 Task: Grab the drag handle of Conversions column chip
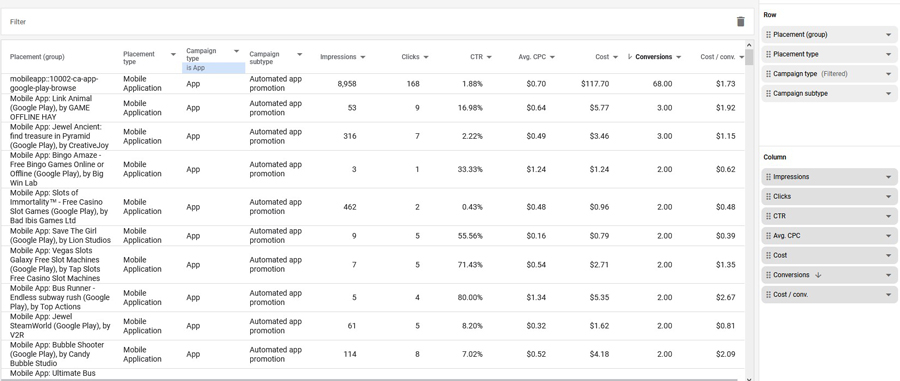tap(768, 275)
